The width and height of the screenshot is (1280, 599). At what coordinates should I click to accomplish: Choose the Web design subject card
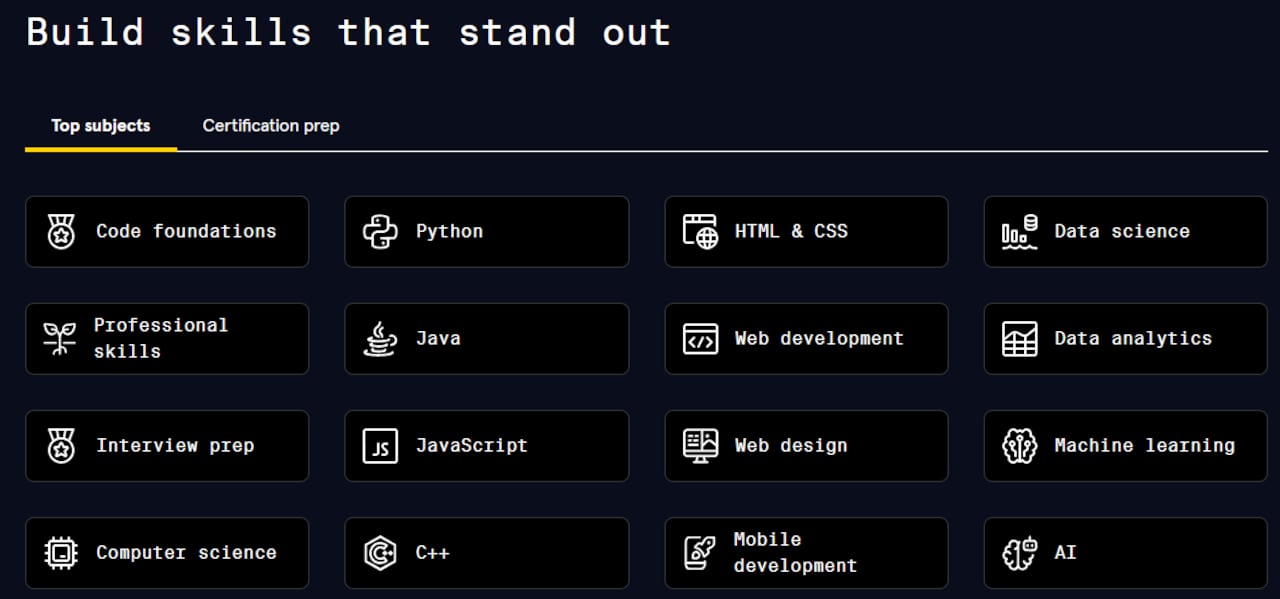[806, 446]
